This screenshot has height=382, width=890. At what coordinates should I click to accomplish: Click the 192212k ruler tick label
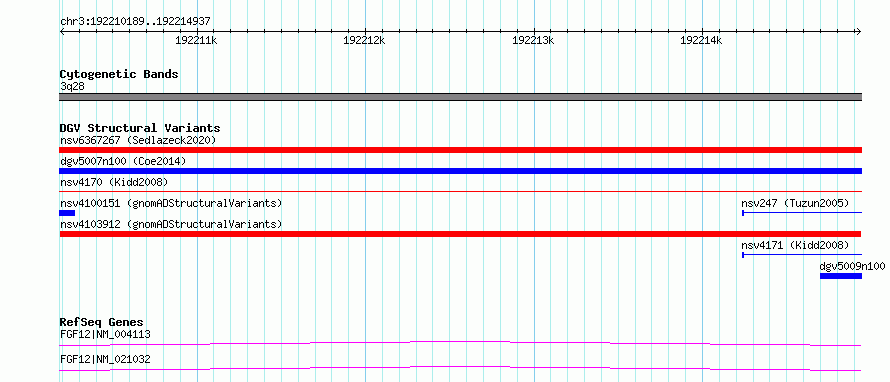click(x=364, y=41)
